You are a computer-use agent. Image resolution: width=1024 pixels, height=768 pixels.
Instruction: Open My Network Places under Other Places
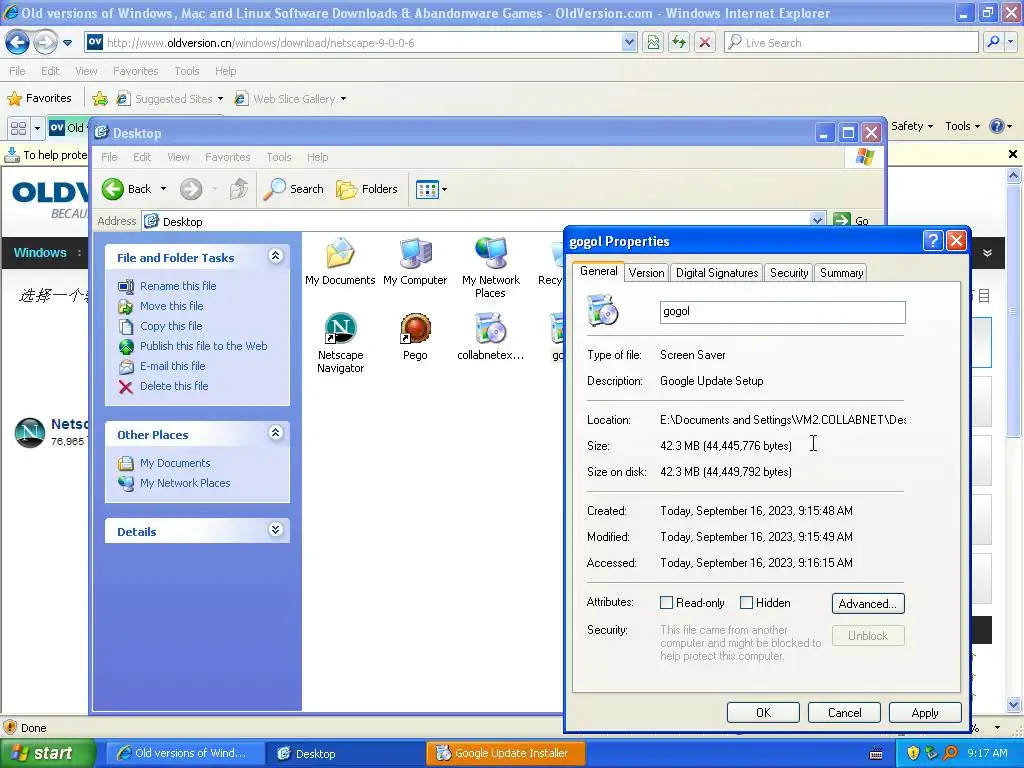(185, 483)
